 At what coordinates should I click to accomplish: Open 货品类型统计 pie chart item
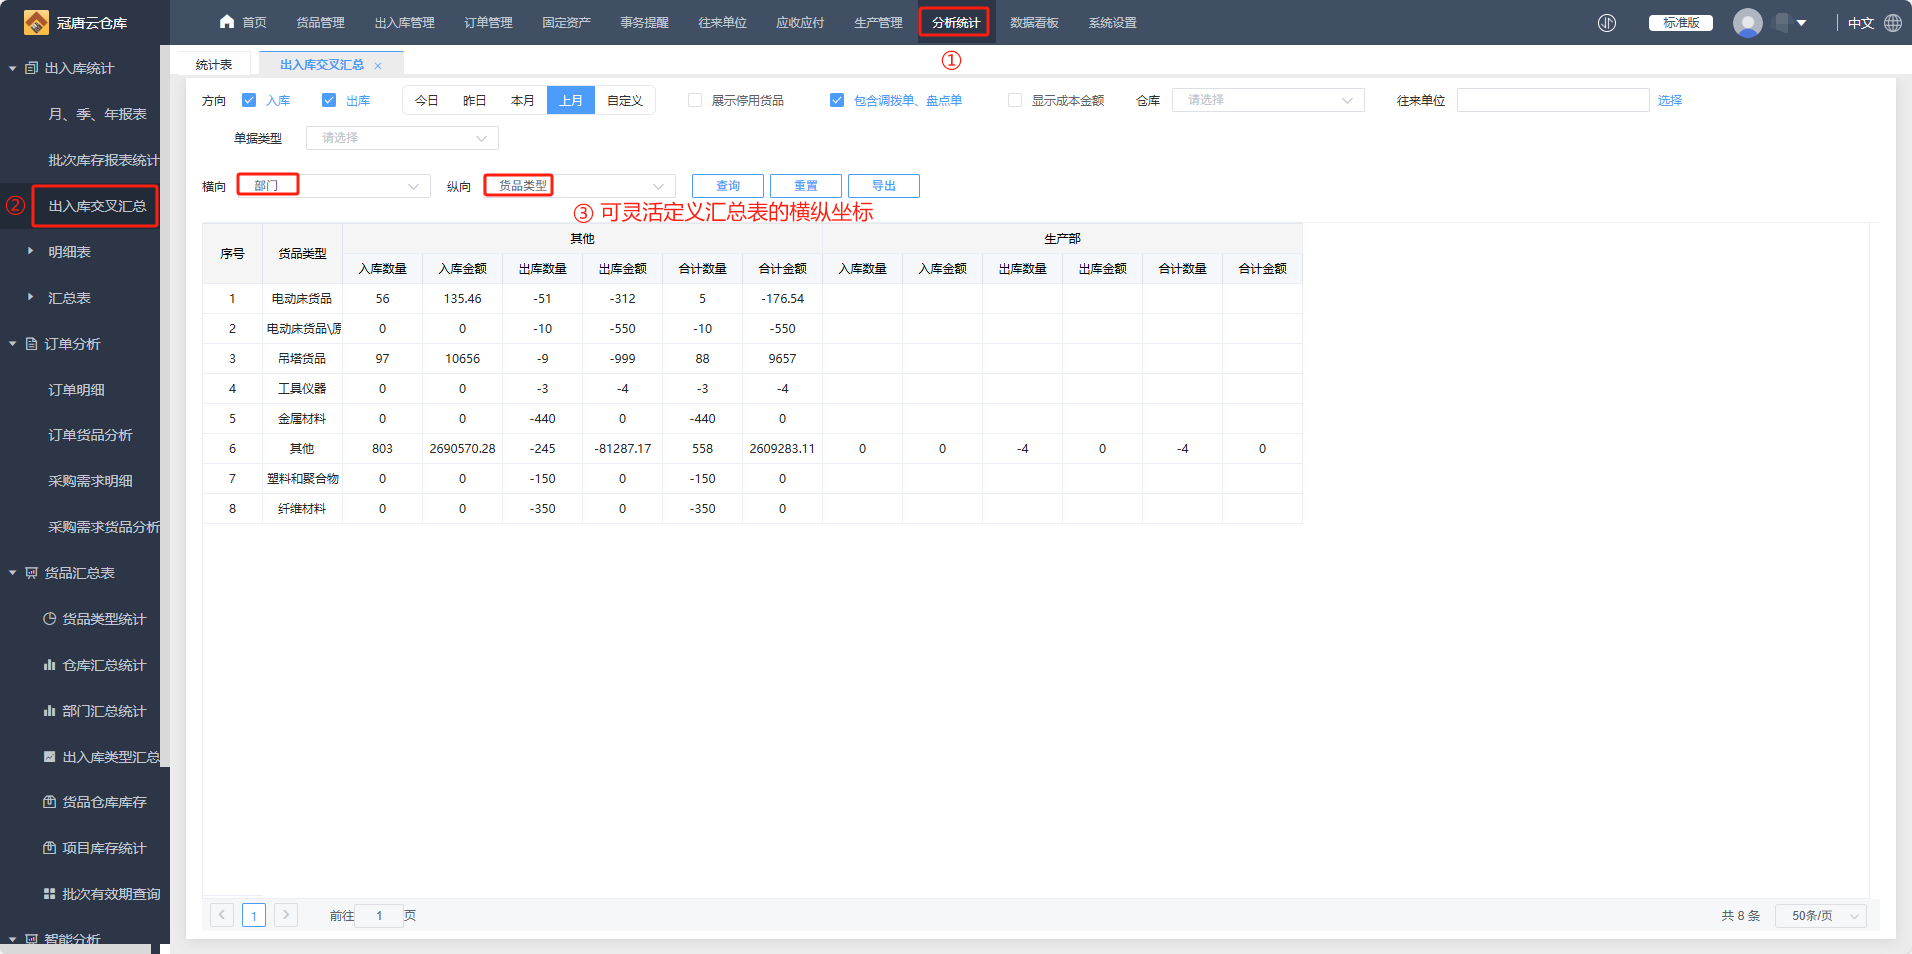point(94,619)
